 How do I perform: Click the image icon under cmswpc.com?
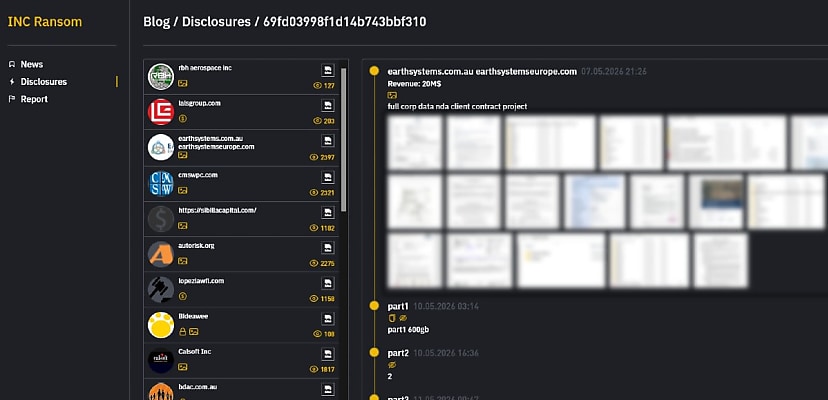coord(183,190)
